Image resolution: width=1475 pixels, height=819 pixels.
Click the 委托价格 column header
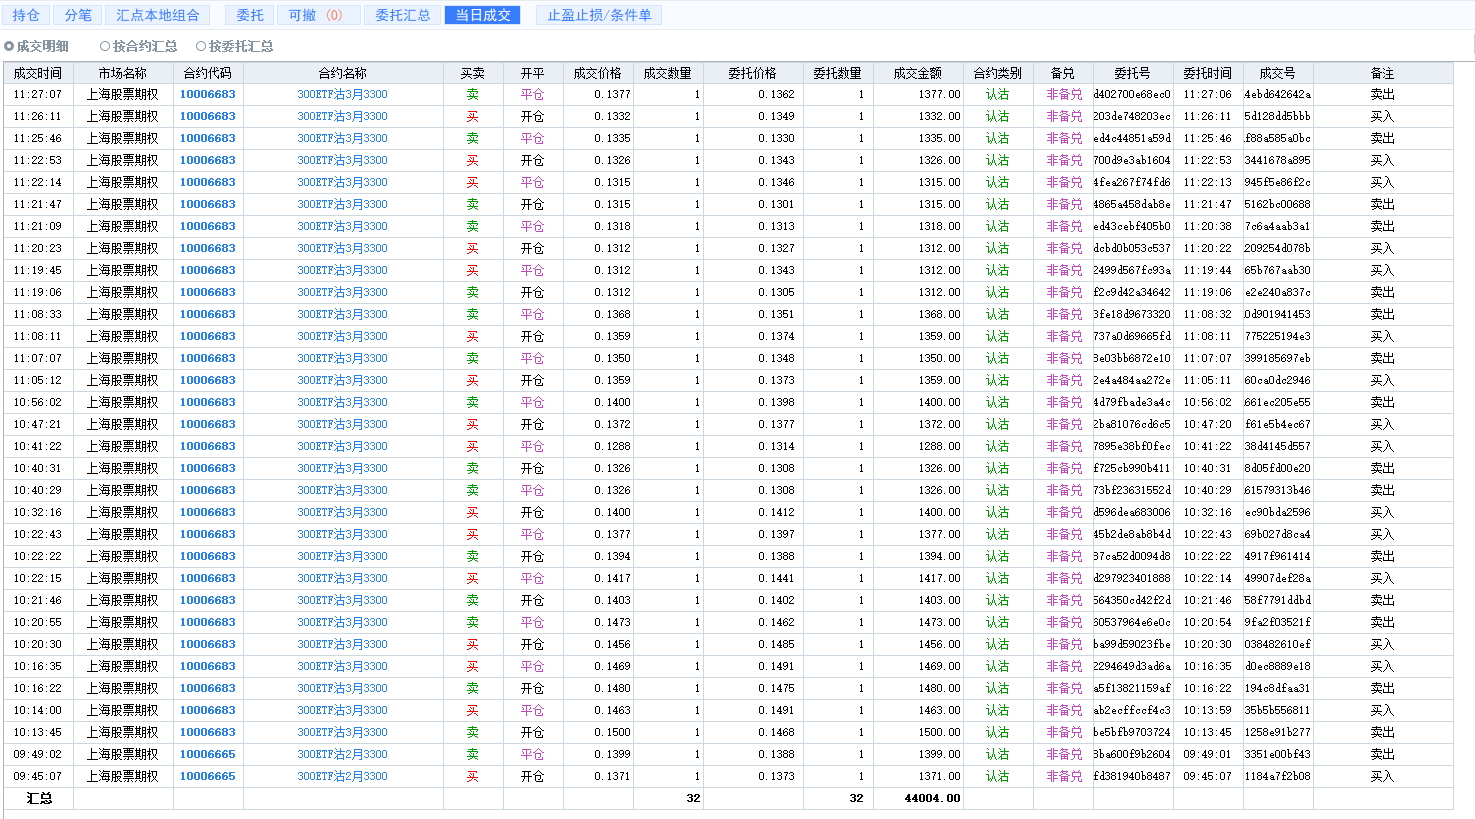(753, 73)
